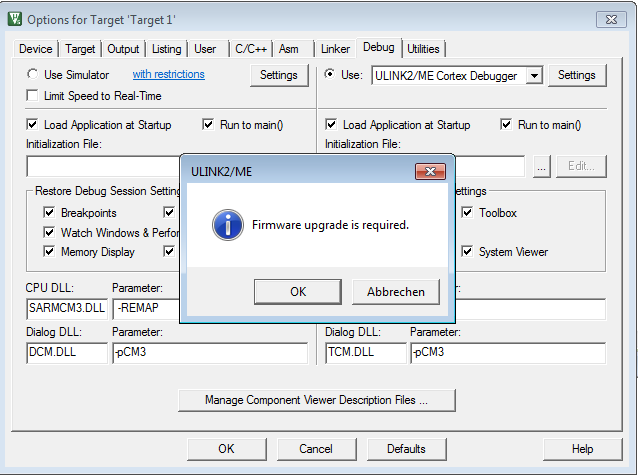Viewport: 638px width, 475px height.
Task: Toggle Limit Speed to Real-Time checkbox
Action: click(32, 96)
